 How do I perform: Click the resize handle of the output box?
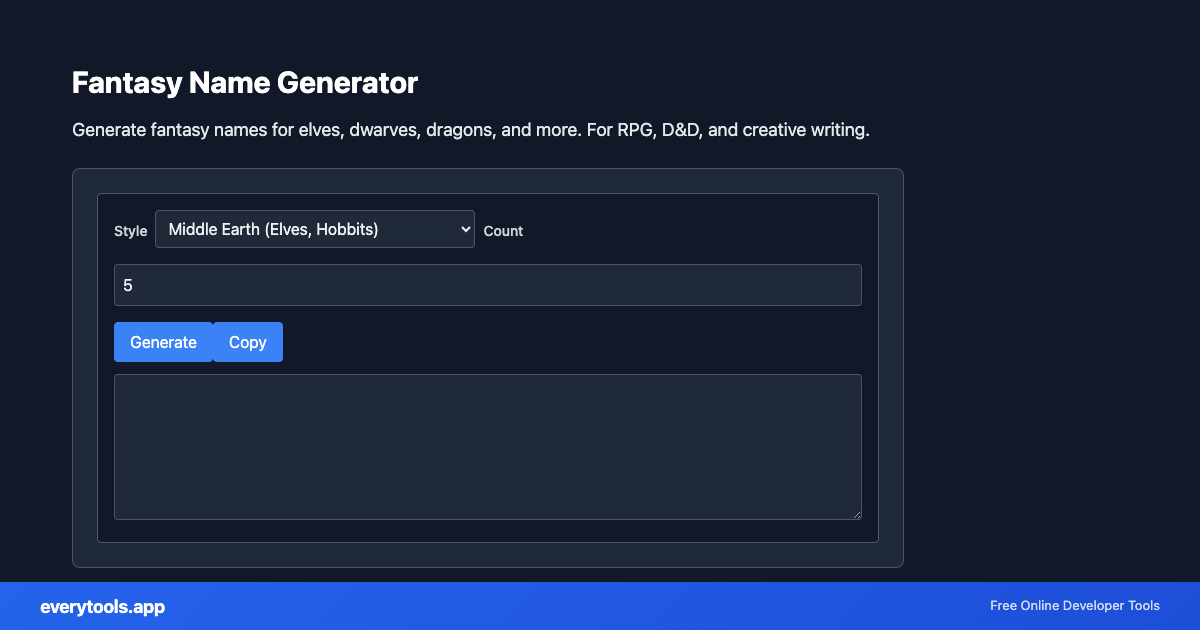tap(857, 514)
